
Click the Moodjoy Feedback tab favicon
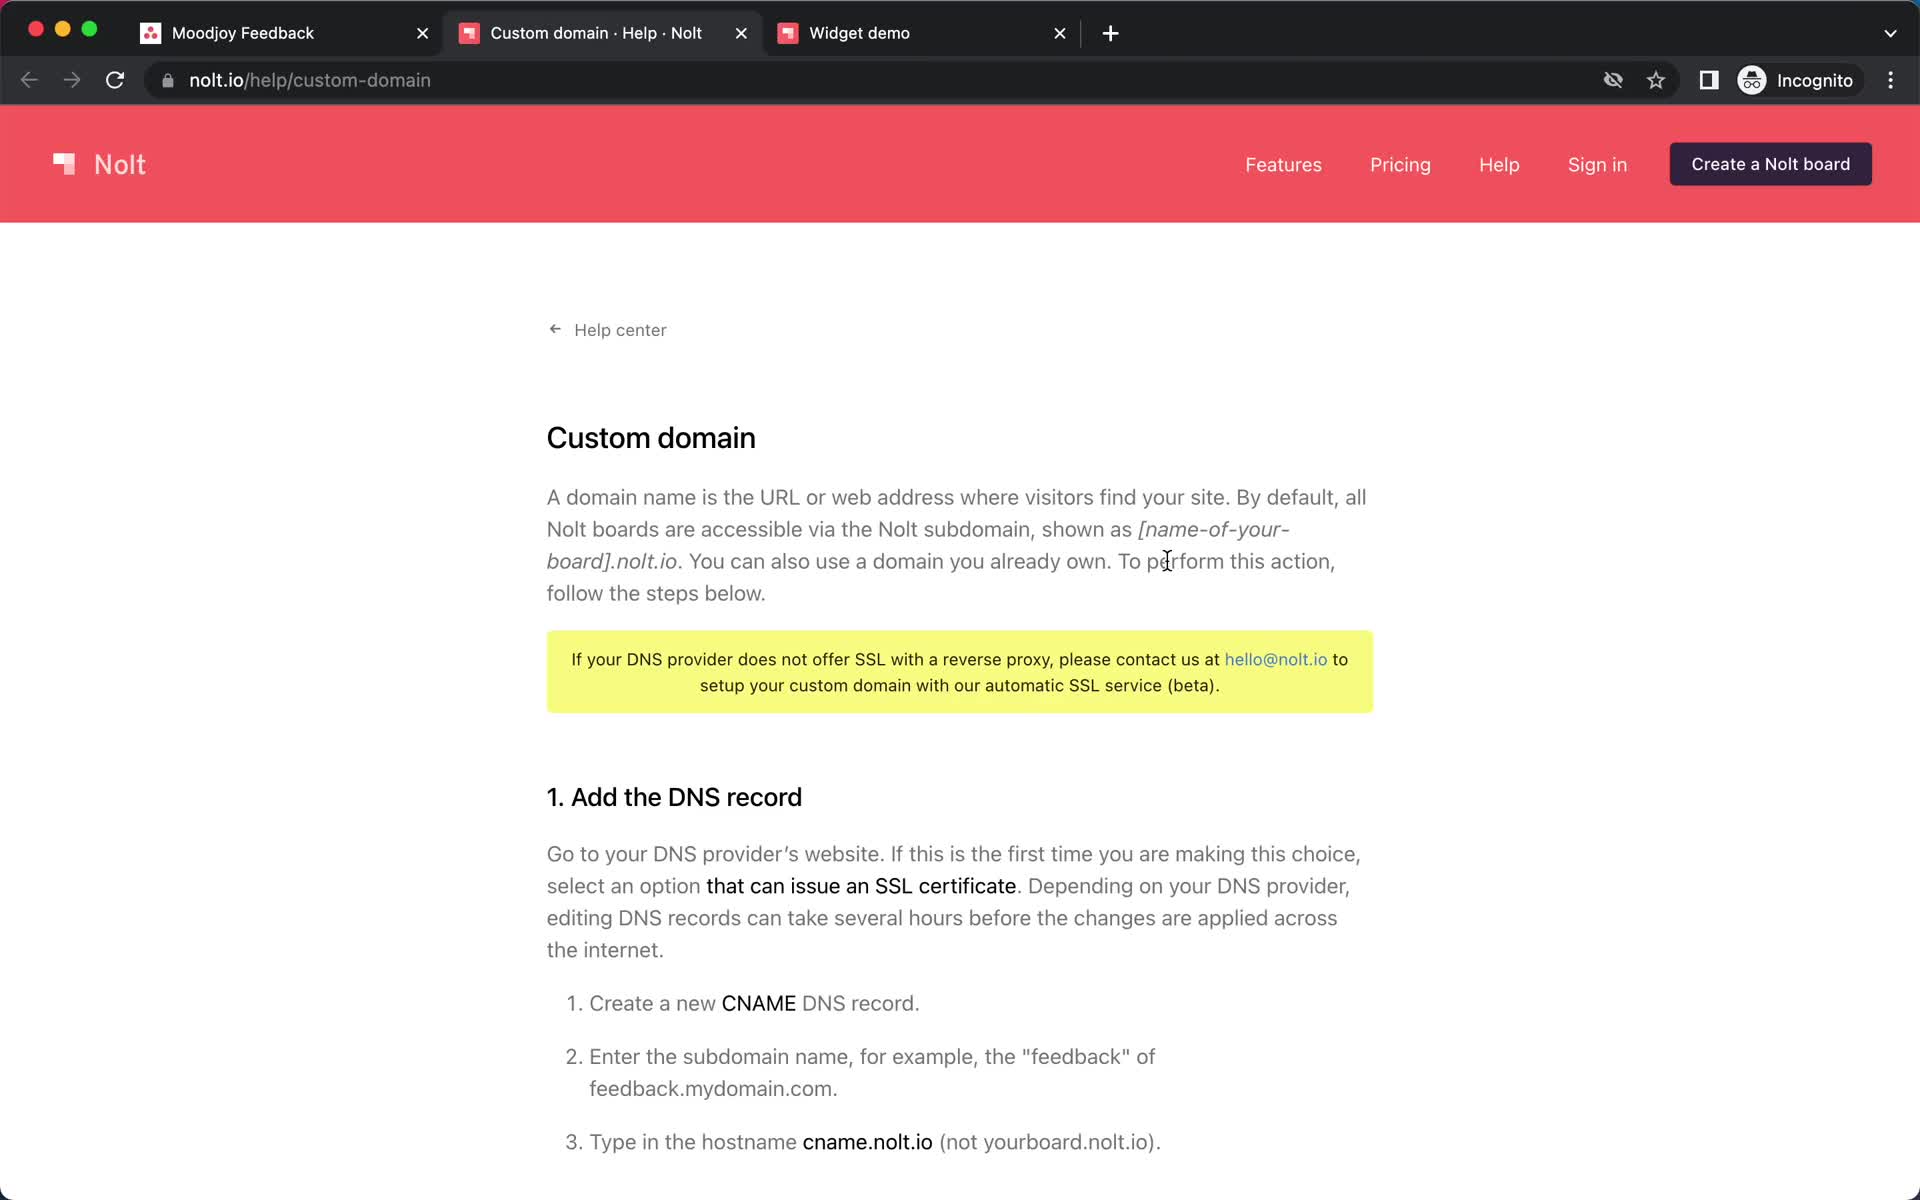pos(149,33)
